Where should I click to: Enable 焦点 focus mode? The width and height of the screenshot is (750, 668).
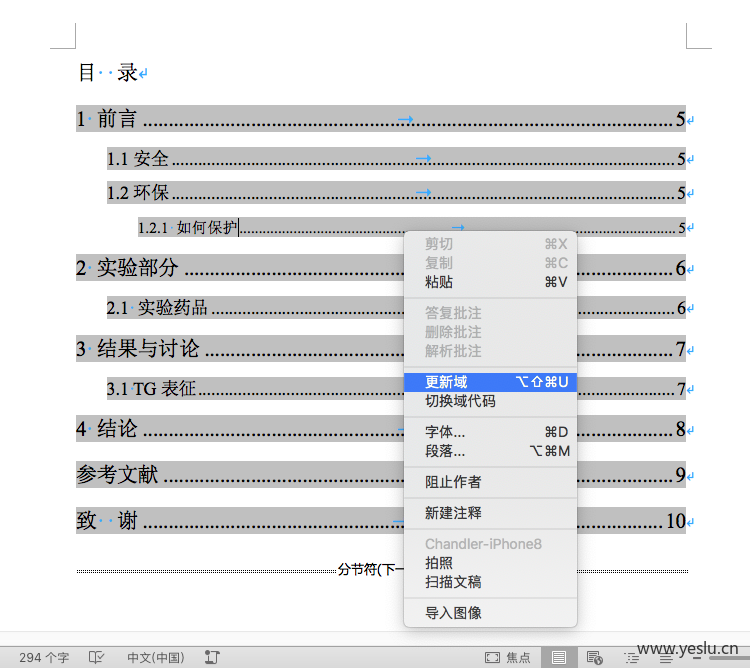508,658
